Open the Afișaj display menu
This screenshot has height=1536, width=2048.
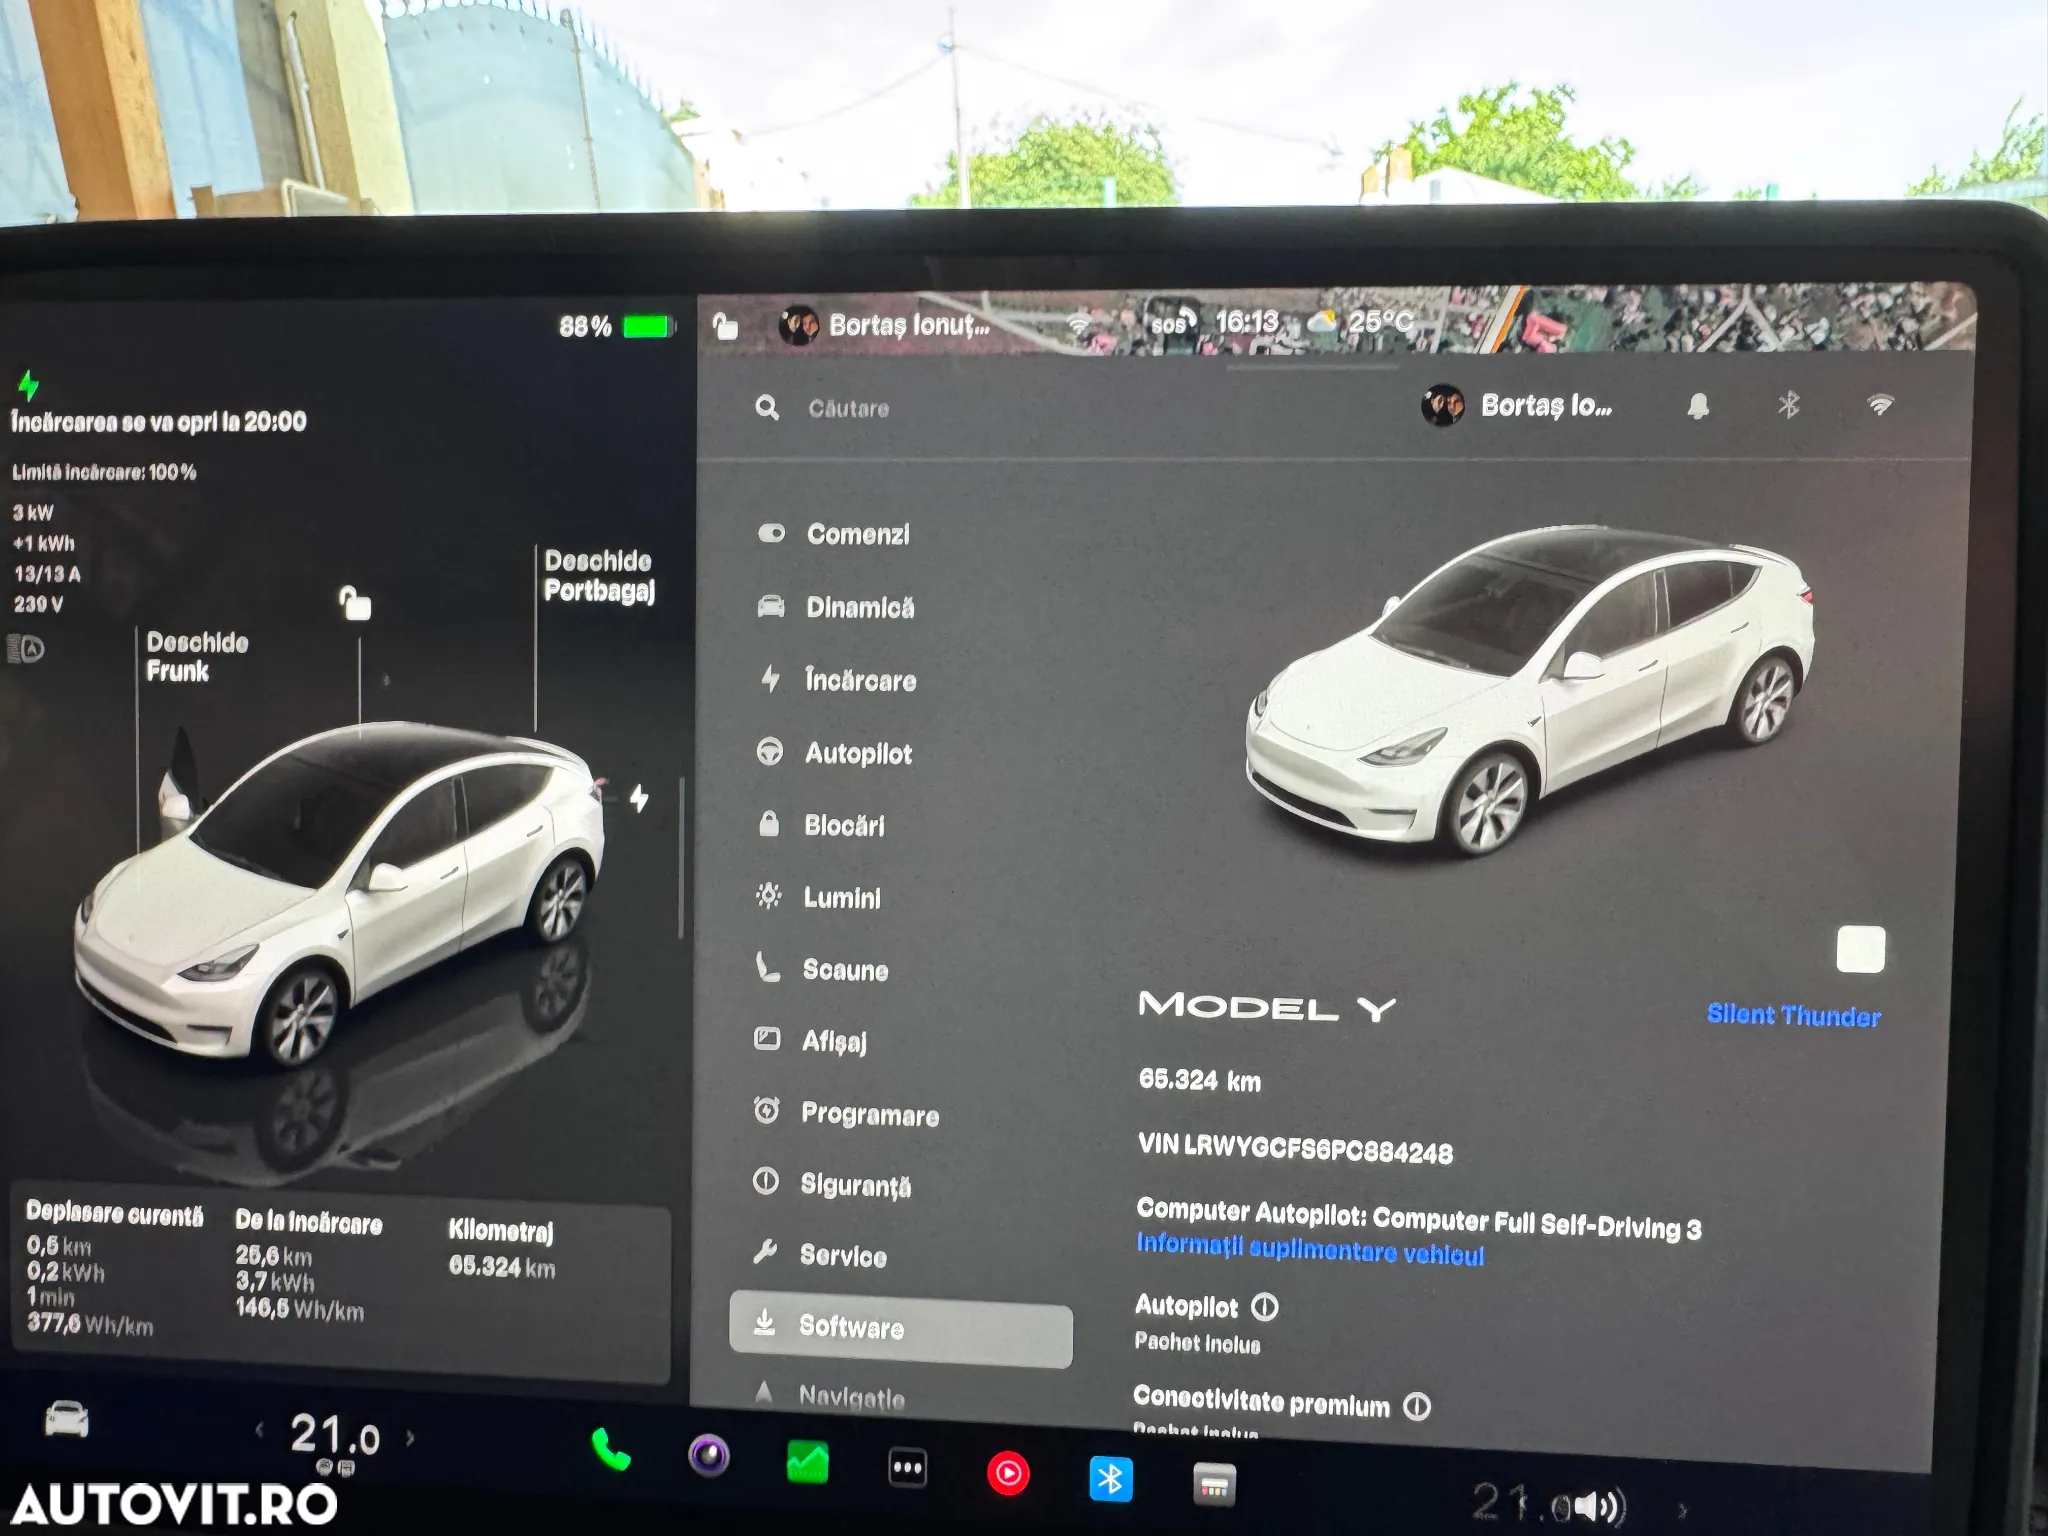[x=810, y=1041]
